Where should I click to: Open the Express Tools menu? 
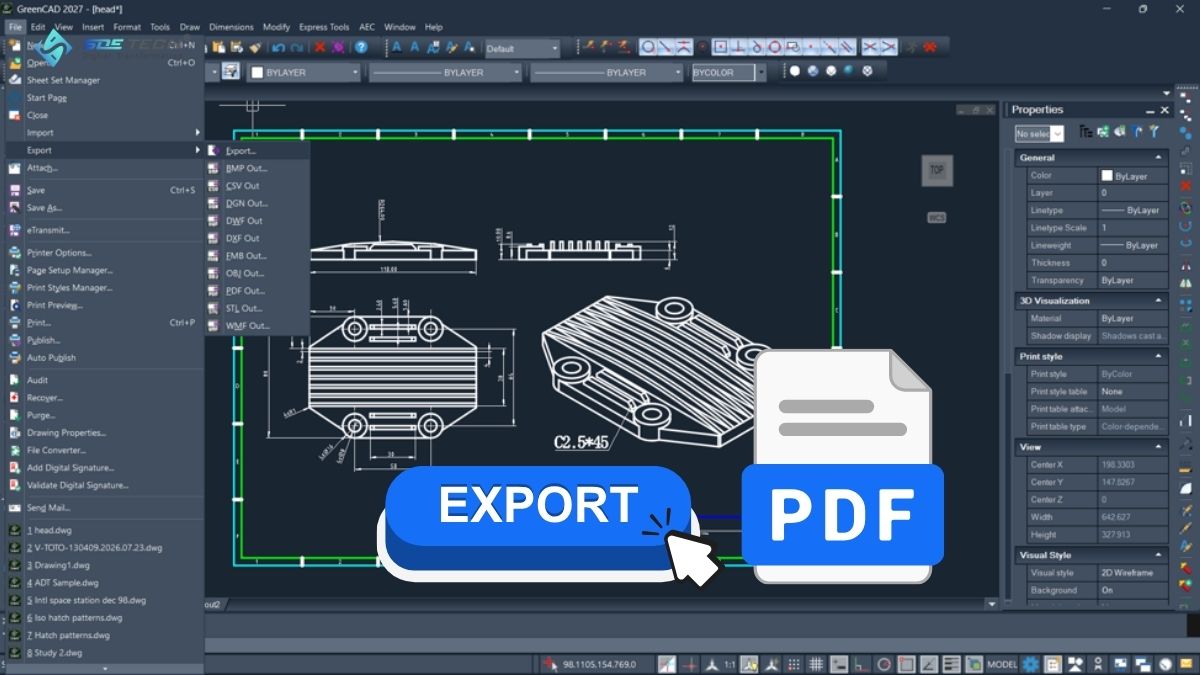(324, 27)
